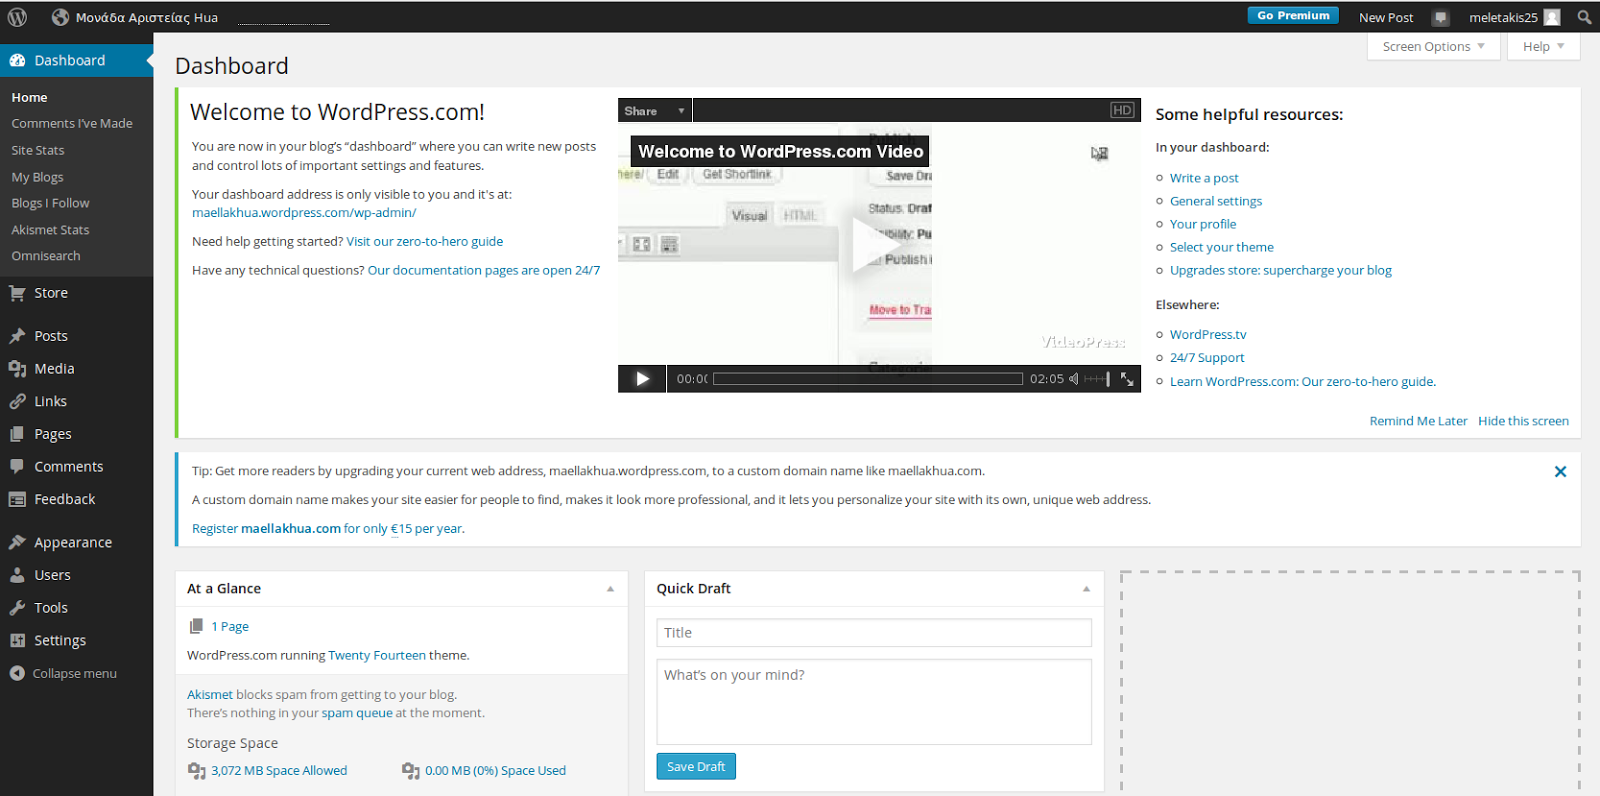Click the Appearance paintbrush icon
The width and height of the screenshot is (1600, 796).
click(17, 542)
